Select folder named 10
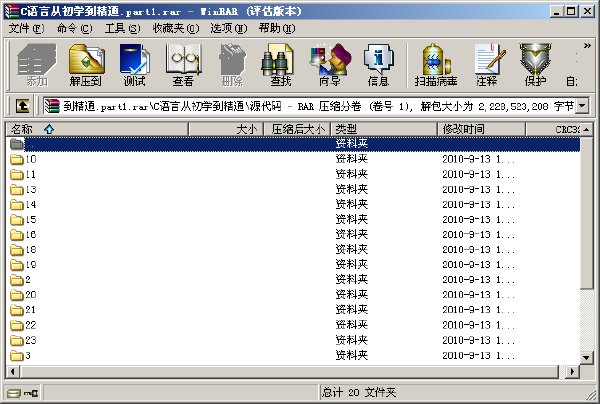 pos(293,159)
